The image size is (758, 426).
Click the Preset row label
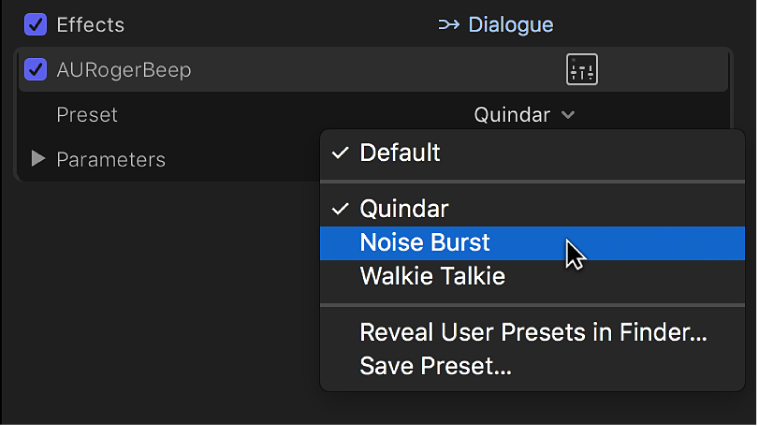point(87,115)
